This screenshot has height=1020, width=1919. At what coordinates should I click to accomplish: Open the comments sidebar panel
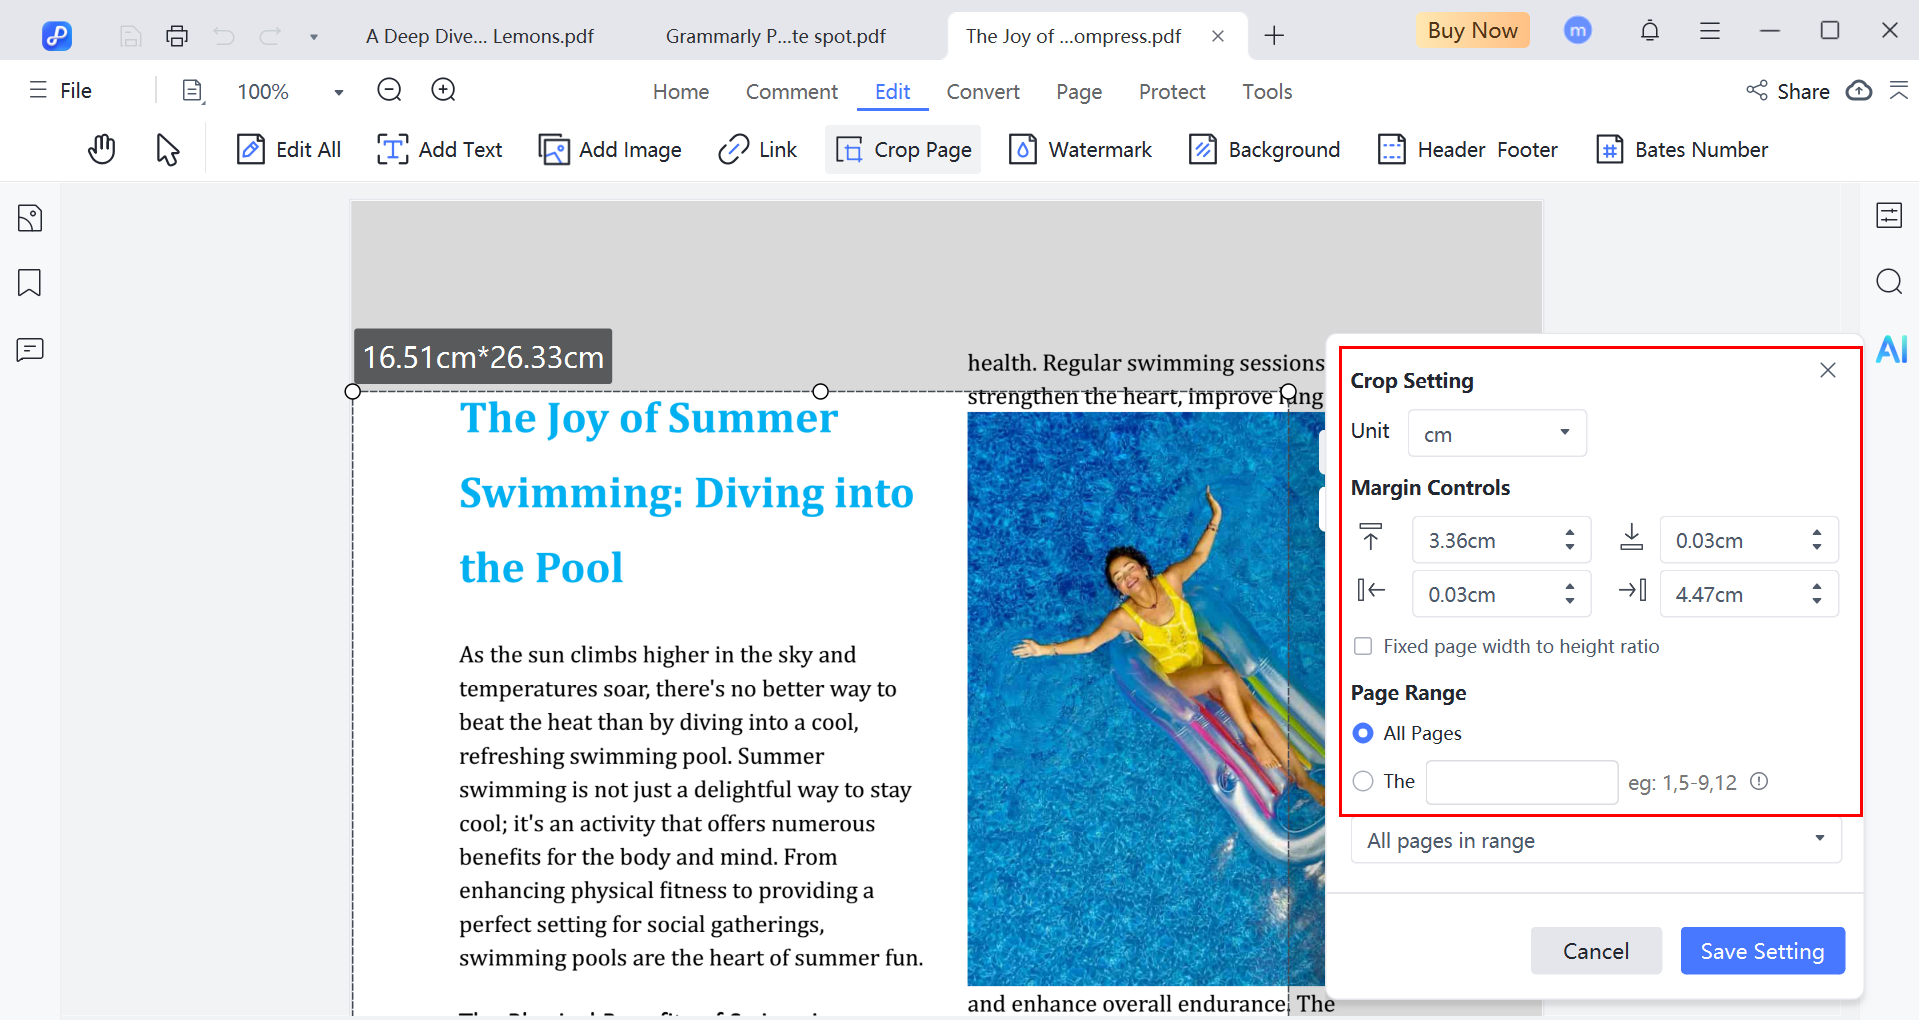(30, 350)
